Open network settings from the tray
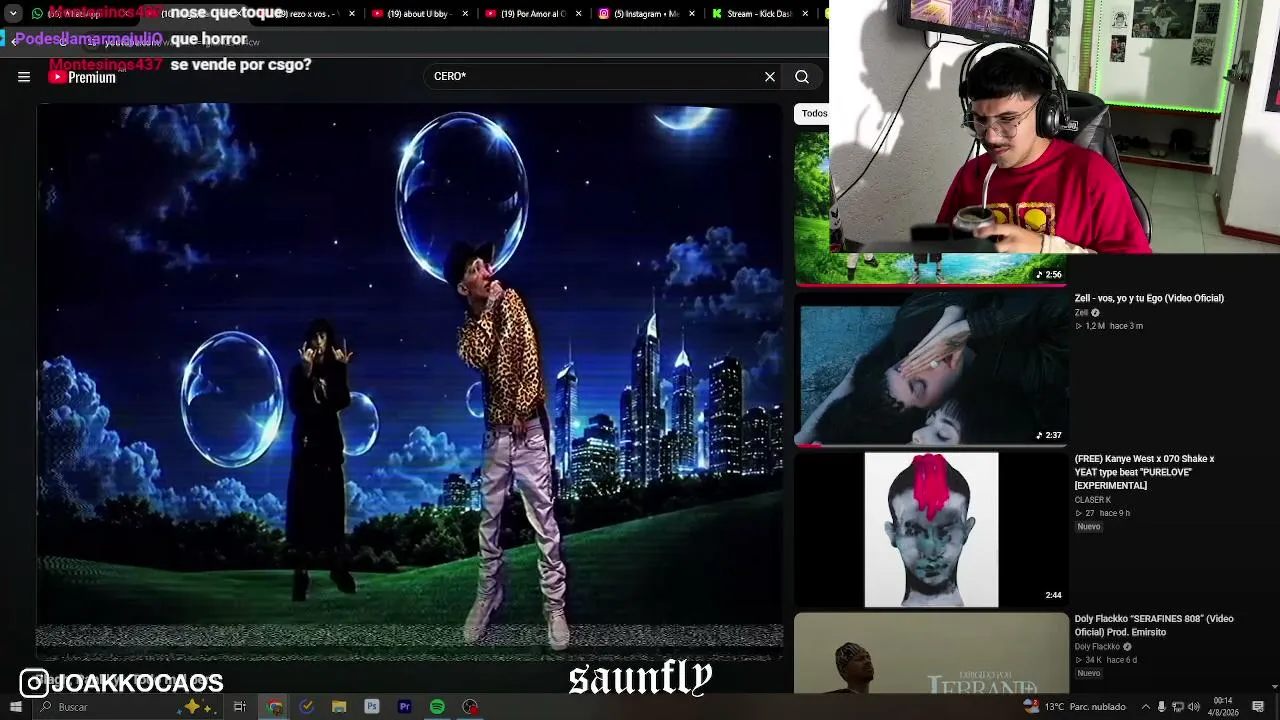The width and height of the screenshot is (1280, 720). click(x=1176, y=707)
